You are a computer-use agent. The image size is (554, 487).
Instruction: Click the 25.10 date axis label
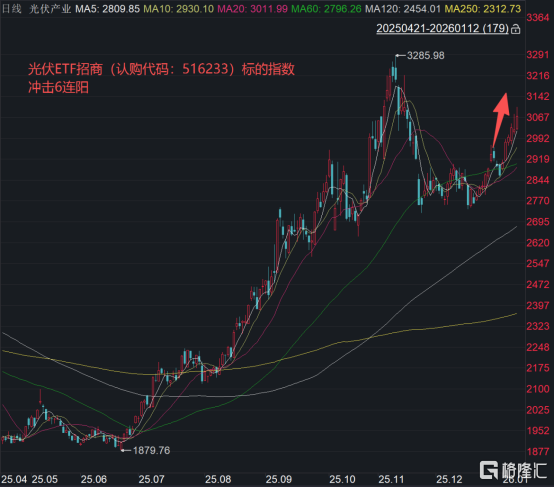(342, 480)
